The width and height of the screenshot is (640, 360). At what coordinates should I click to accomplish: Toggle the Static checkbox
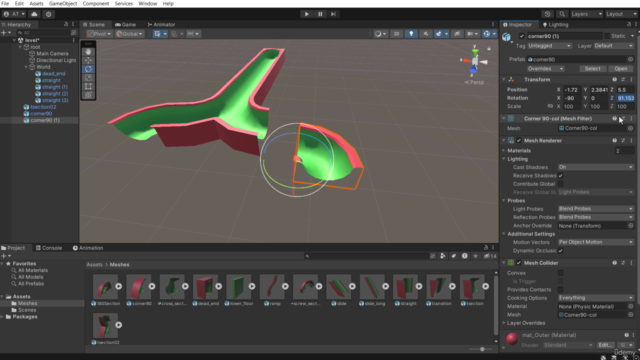[607, 36]
